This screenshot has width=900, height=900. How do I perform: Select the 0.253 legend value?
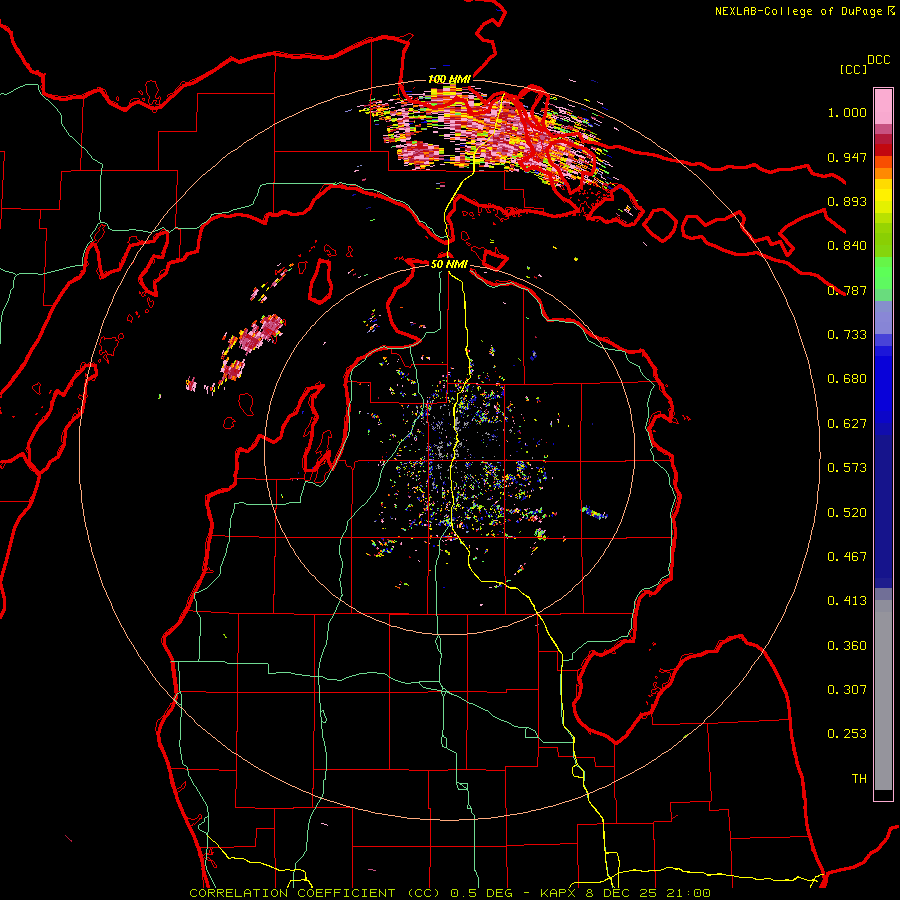pos(847,734)
